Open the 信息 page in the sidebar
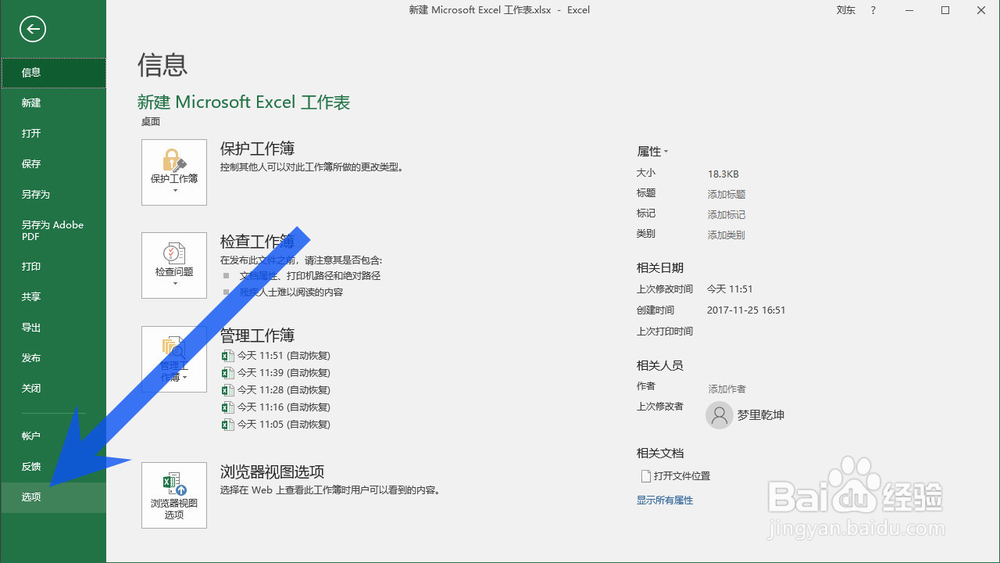Image resolution: width=1000 pixels, height=563 pixels. pyautogui.click(x=54, y=73)
